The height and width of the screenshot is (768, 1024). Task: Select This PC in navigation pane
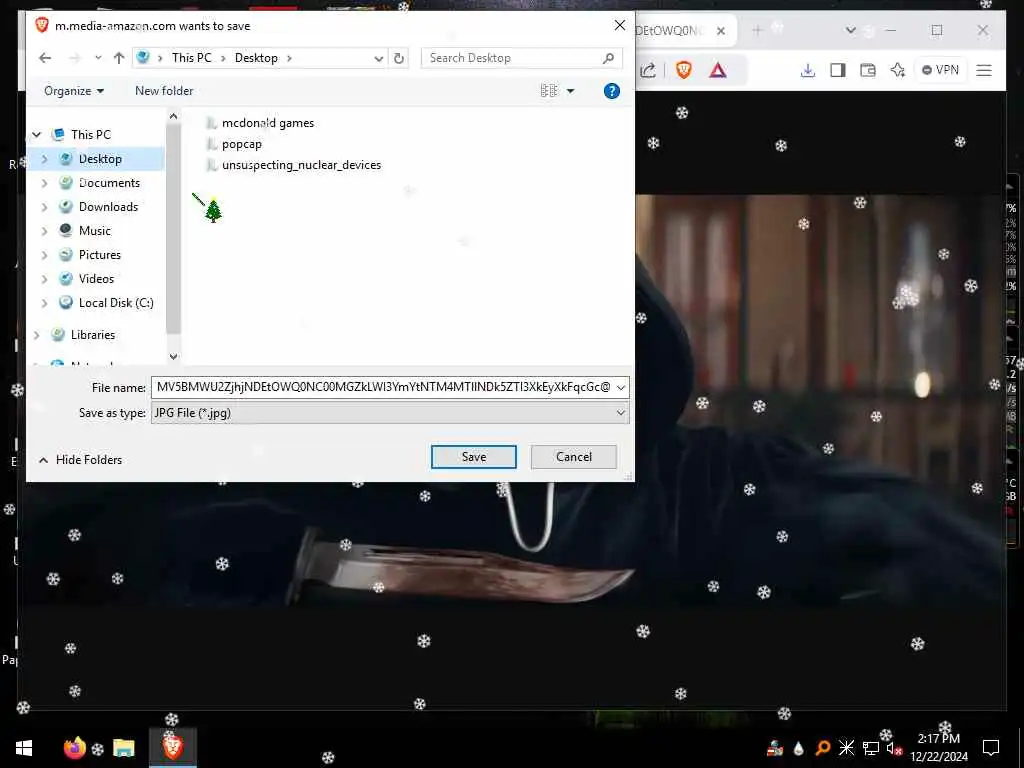91,135
